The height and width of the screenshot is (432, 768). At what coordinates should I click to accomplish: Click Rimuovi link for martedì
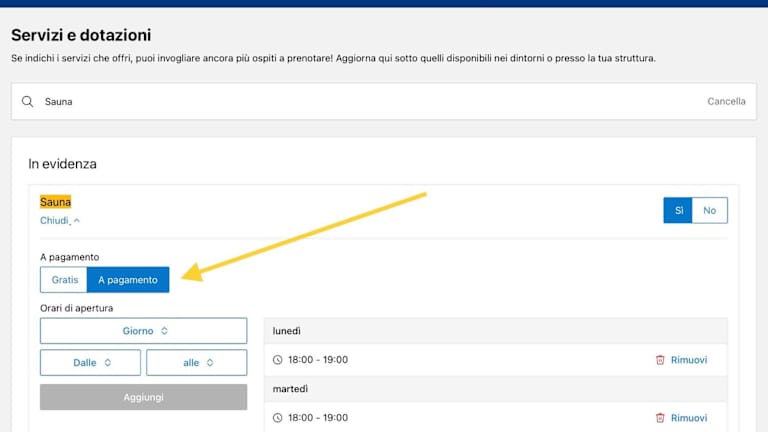(688, 418)
